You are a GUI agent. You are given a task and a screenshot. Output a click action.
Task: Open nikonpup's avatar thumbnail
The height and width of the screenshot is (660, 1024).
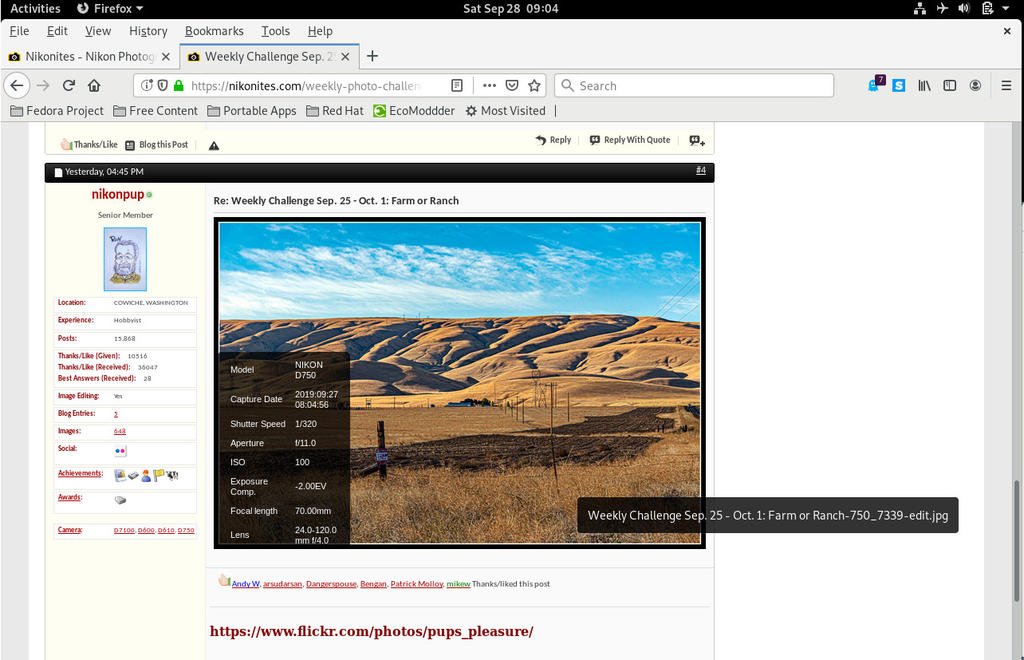tap(125, 259)
